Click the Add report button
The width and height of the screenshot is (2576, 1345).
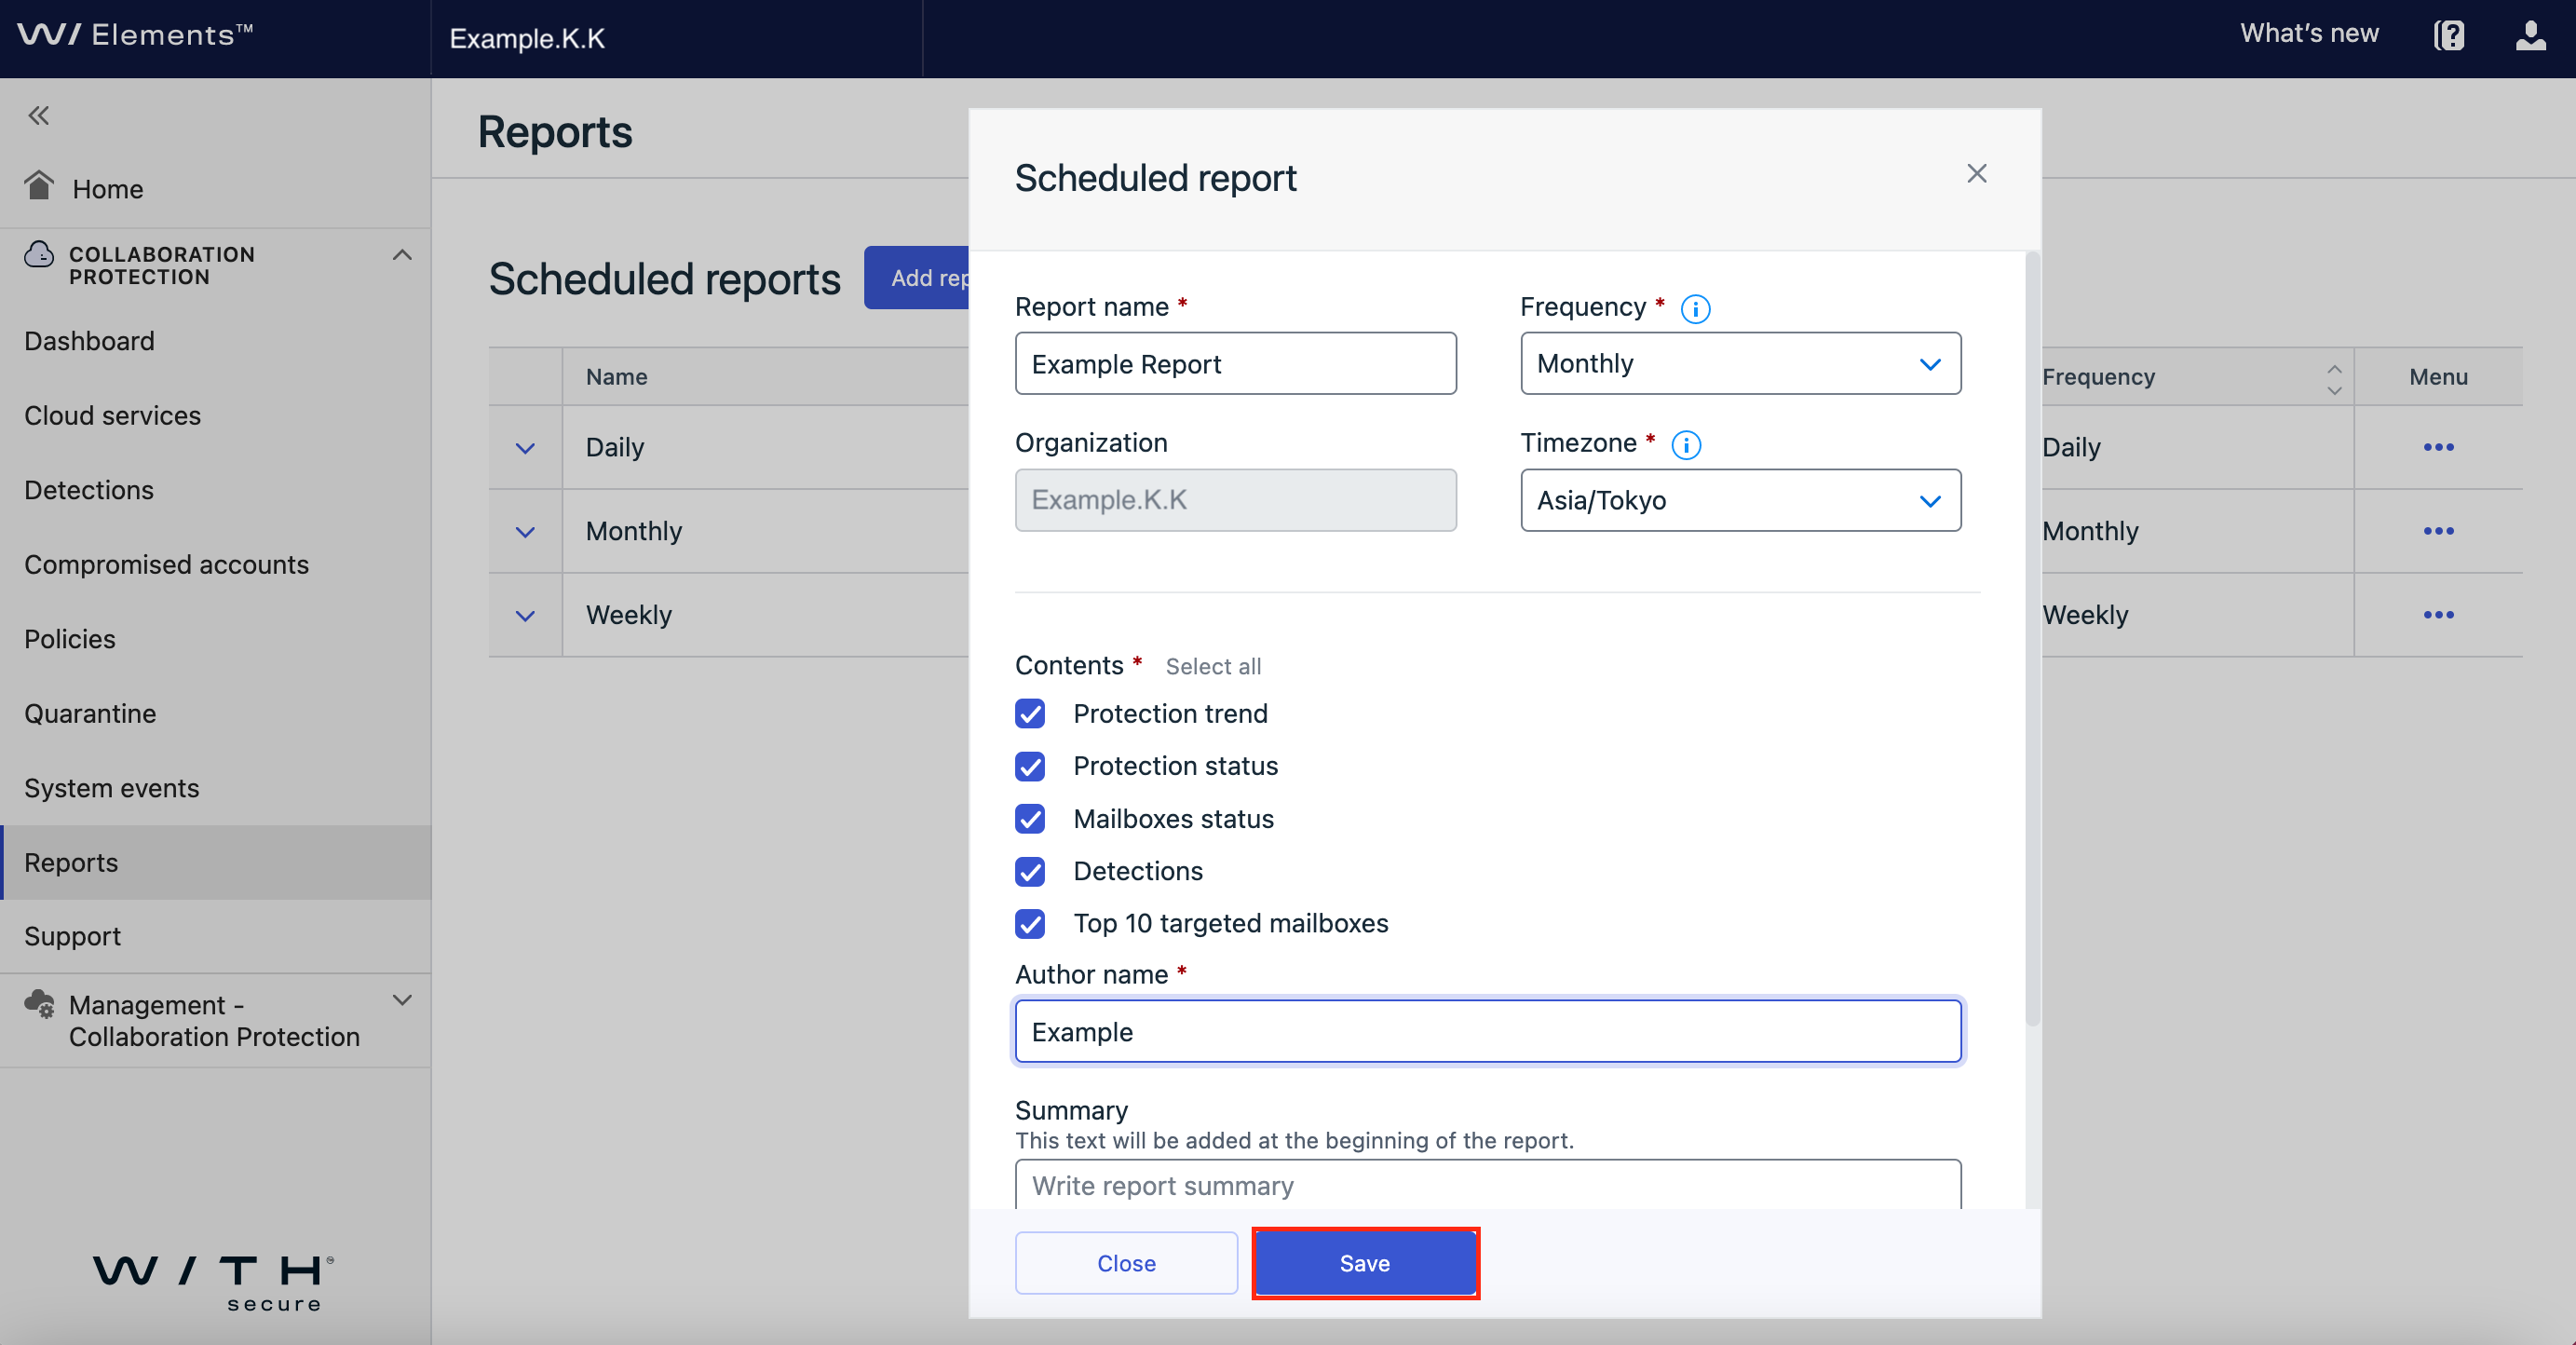pos(917,278)
